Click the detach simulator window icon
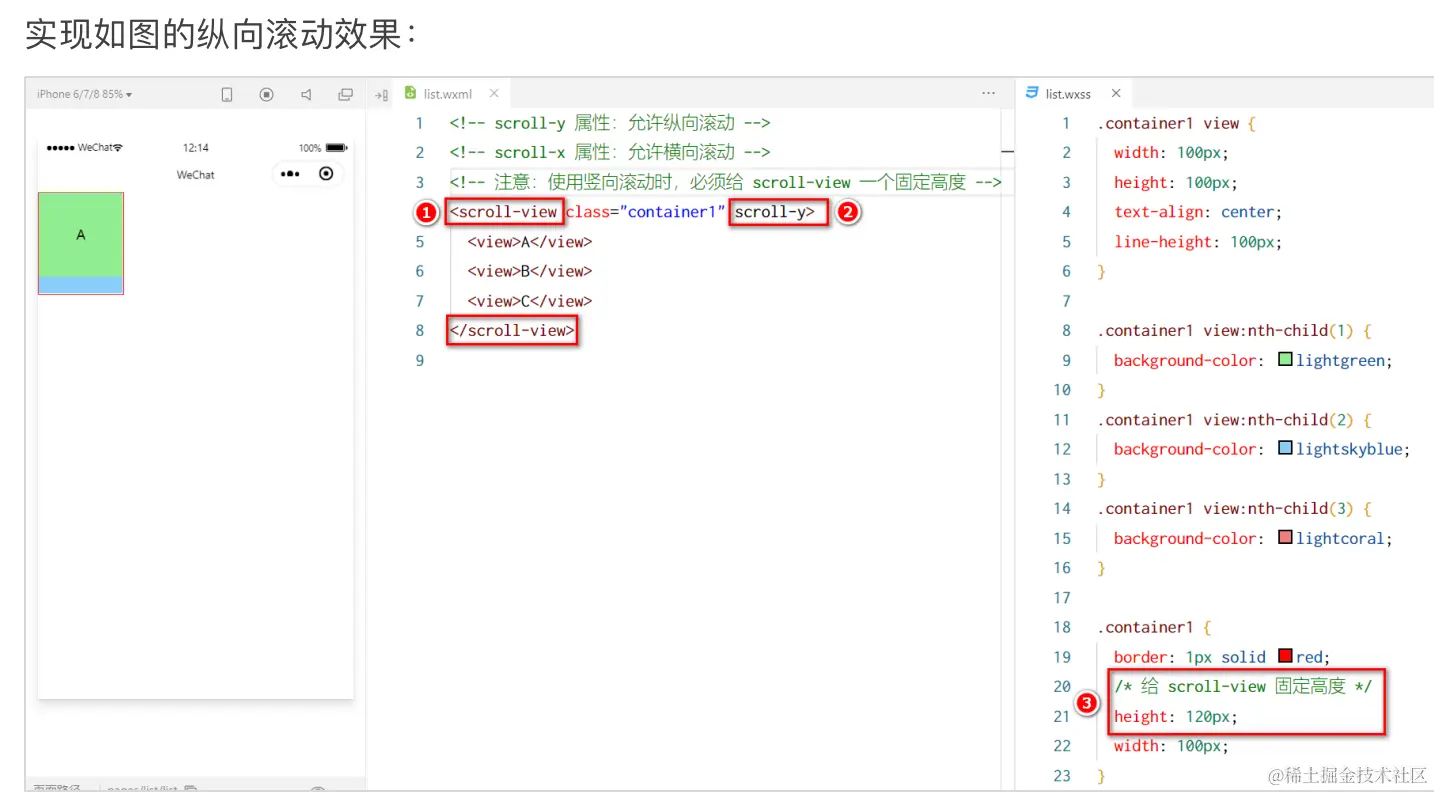The width and height of the screenshot is (1434, 792). [346, 94]
